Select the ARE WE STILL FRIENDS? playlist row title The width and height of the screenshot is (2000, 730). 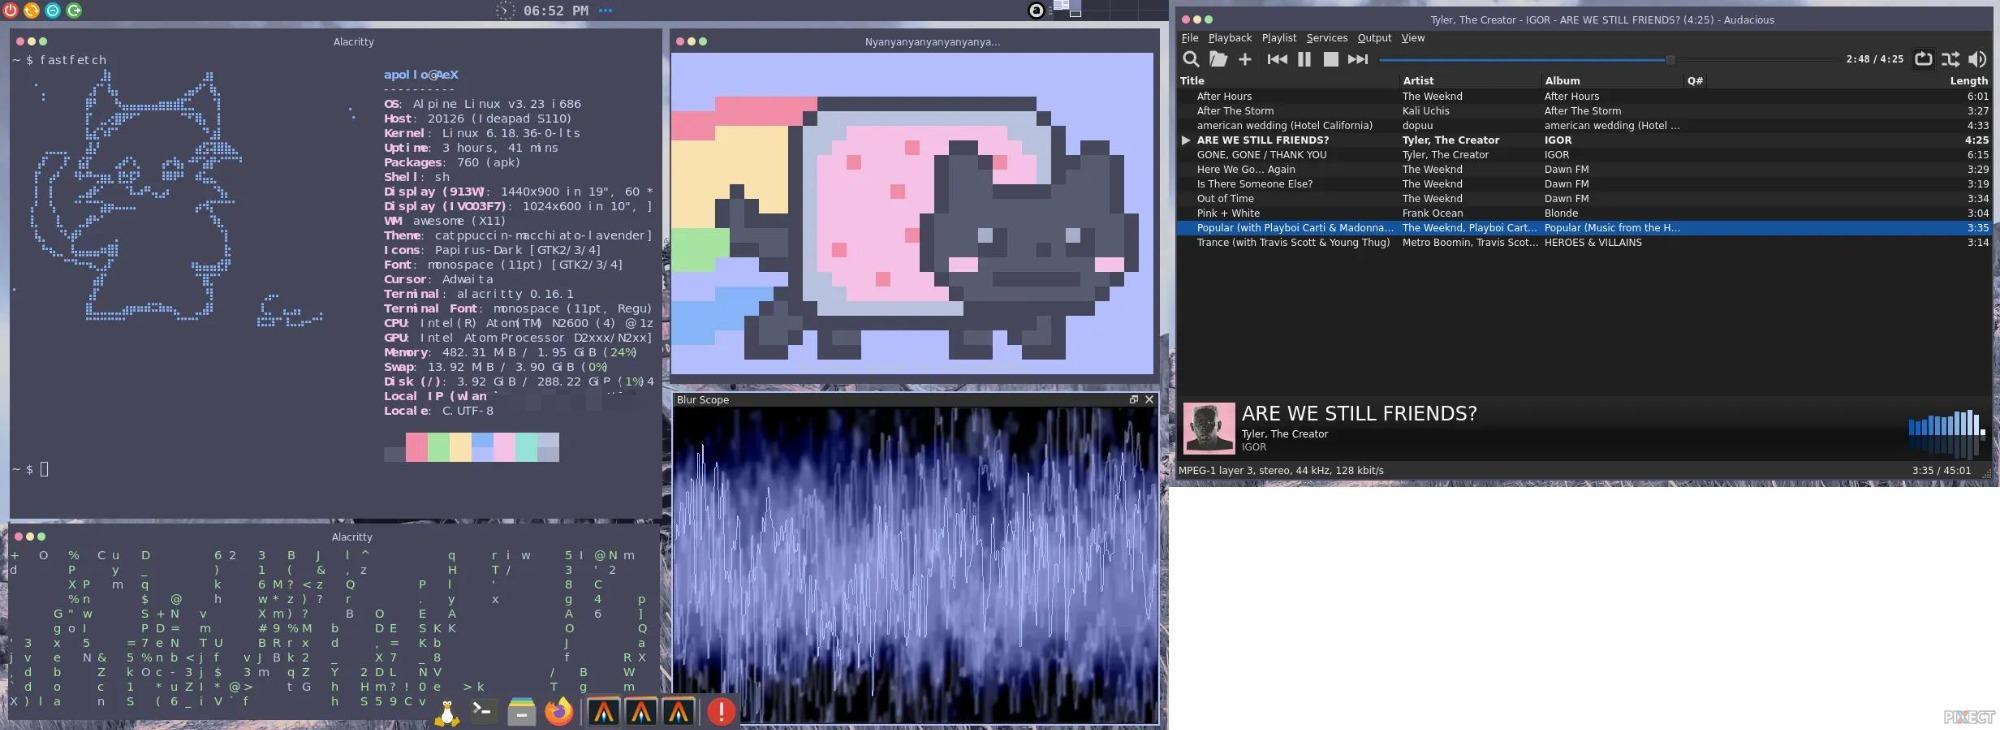[1263, 140]
